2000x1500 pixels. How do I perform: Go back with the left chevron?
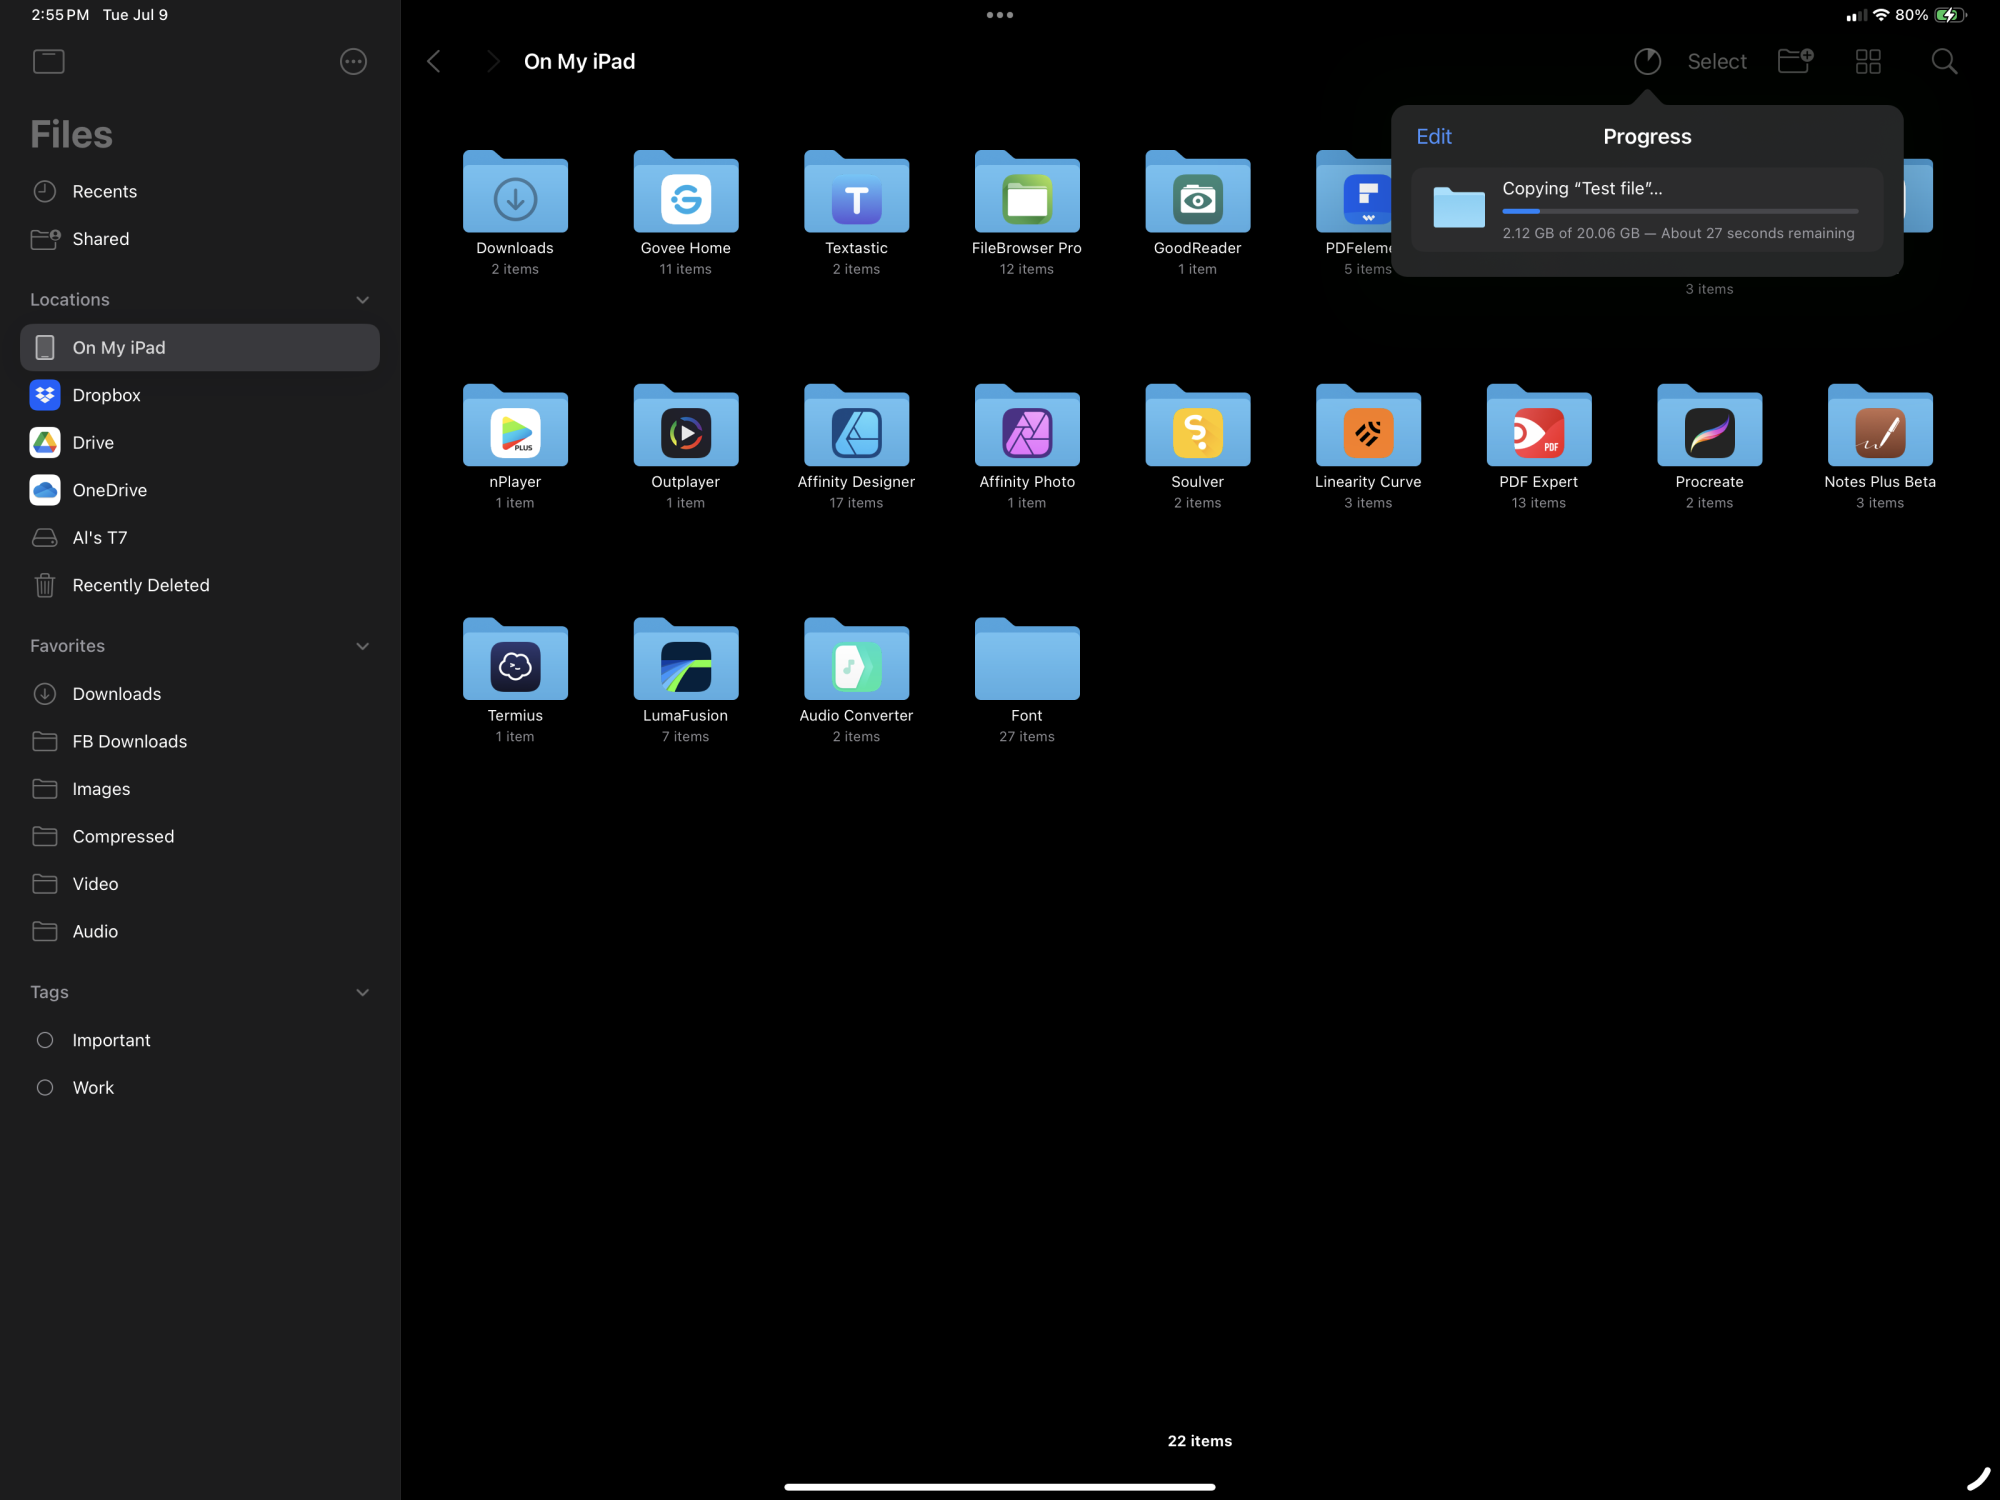pos(434,62)
